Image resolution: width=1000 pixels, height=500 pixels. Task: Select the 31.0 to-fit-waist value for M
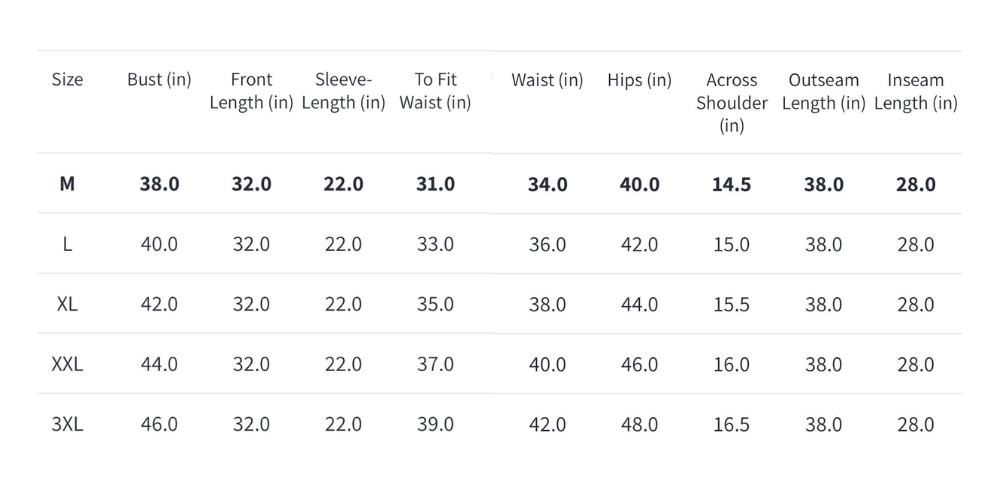435,184
